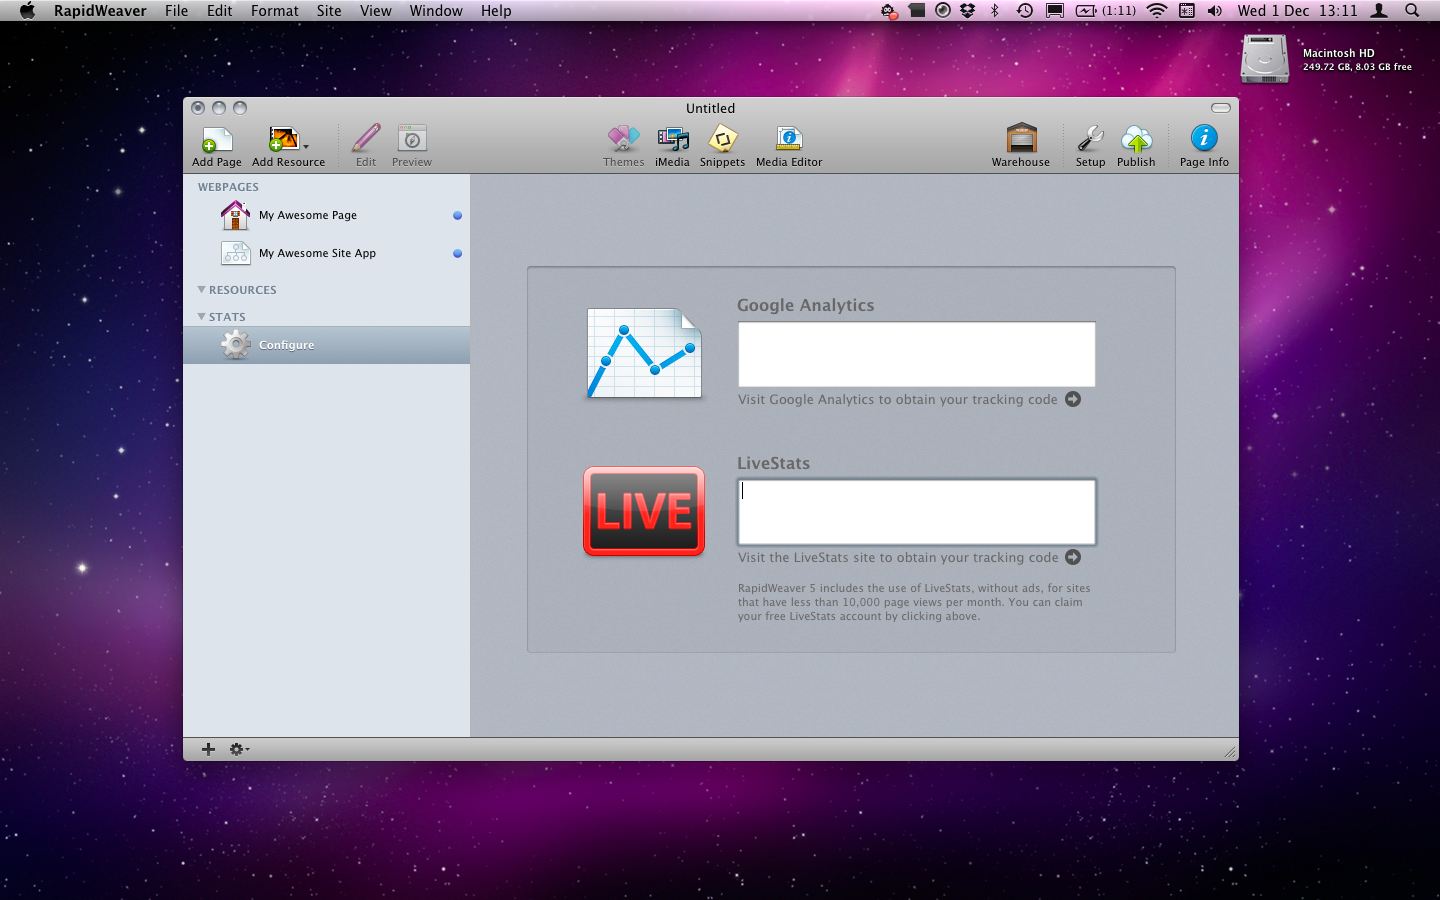
Task: Click the Bluetooth menu bar icon
Action: [x=995, y=11]
